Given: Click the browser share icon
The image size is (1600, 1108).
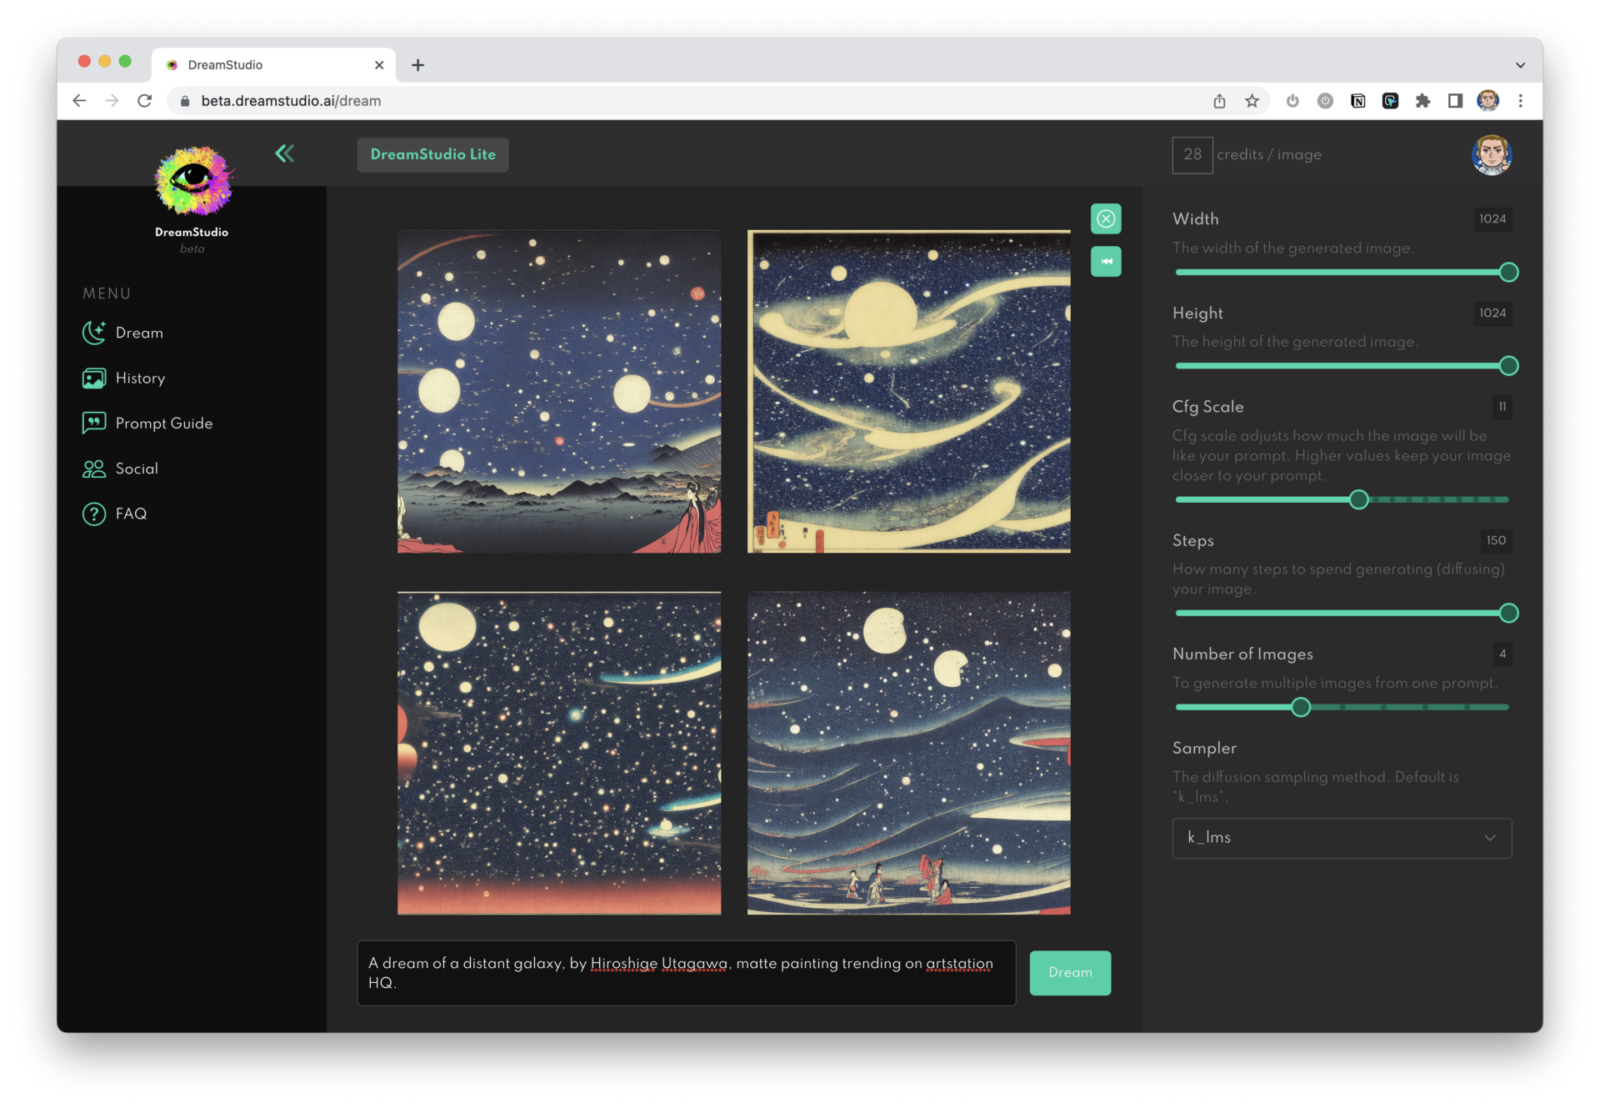Looking at the screenshot, I should [1219, 101].
